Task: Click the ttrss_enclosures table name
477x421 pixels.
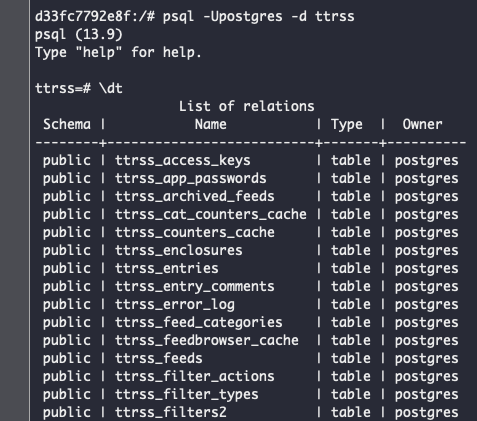Action: tap(179, 250)
